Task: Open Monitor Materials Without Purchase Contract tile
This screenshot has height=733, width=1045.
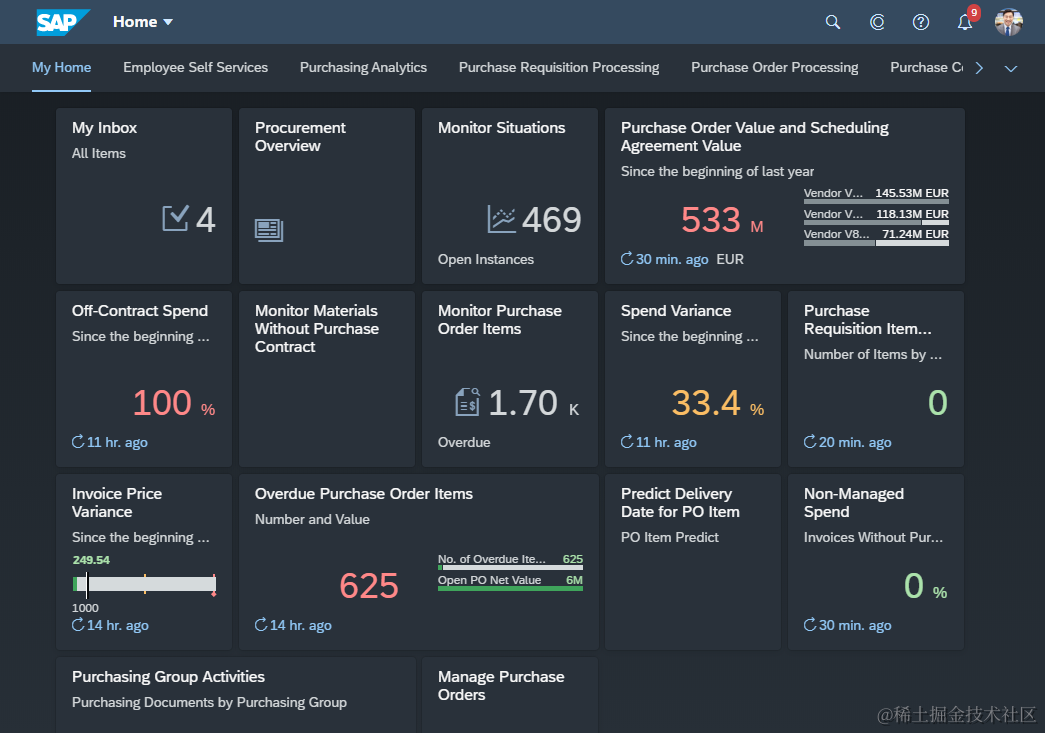Action: pyautogui.click(x=327, y=378)
